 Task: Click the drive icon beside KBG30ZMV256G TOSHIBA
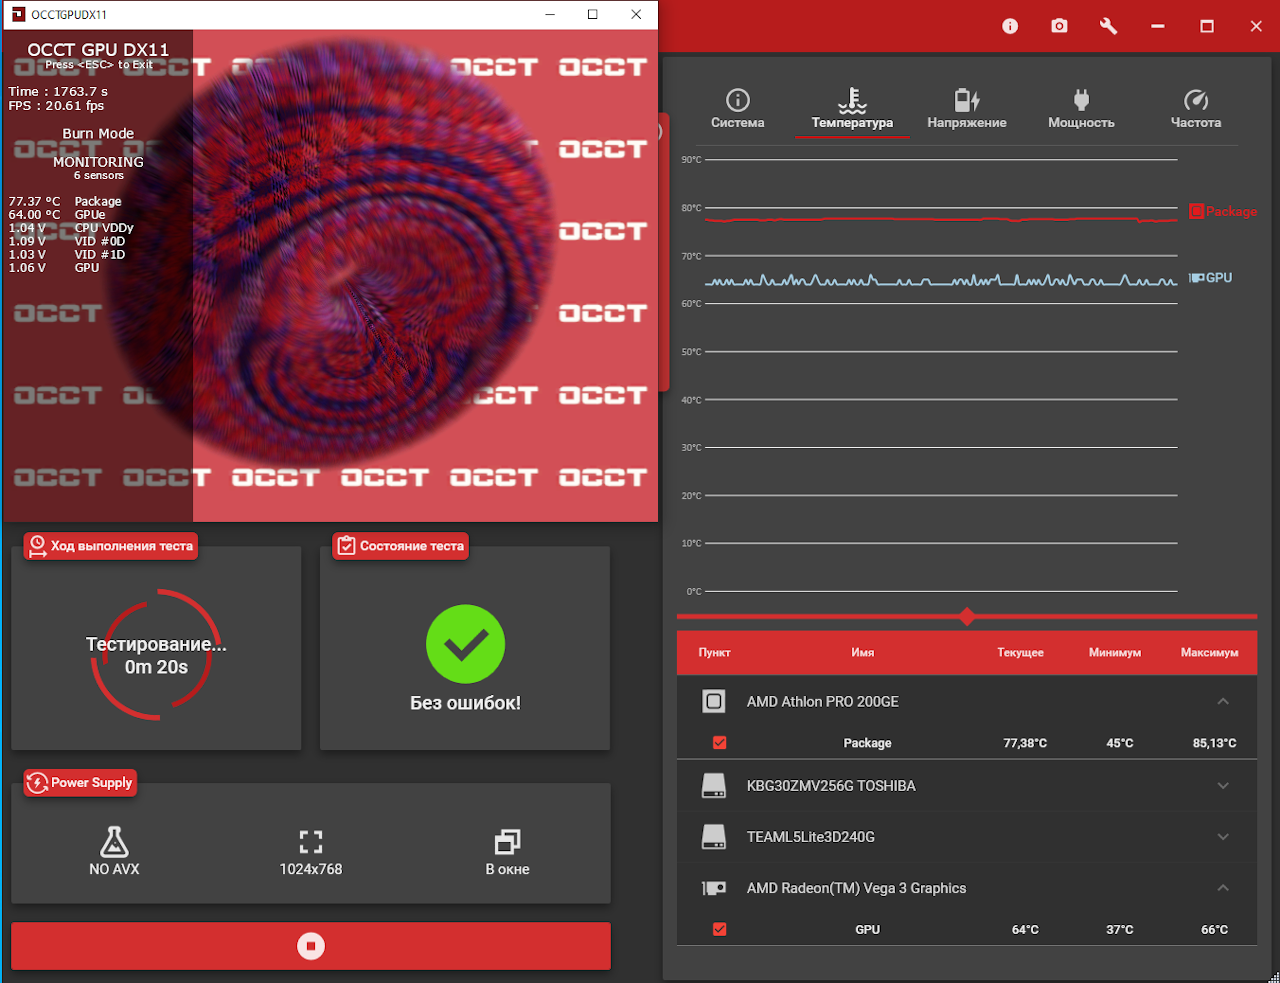tap(714, 786)
